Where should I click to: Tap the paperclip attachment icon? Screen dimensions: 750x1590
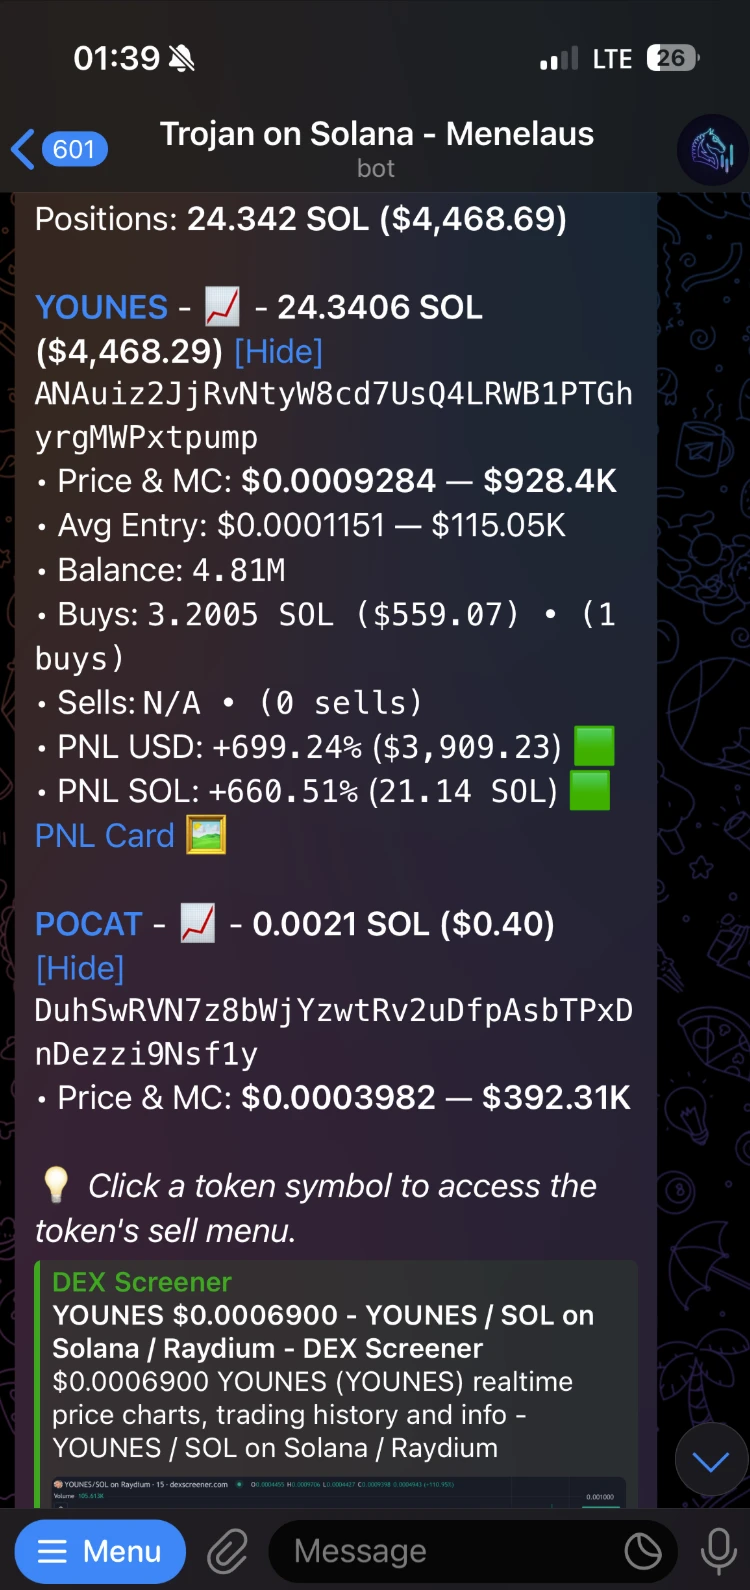pyautogui.click(x=228, y=1551)
